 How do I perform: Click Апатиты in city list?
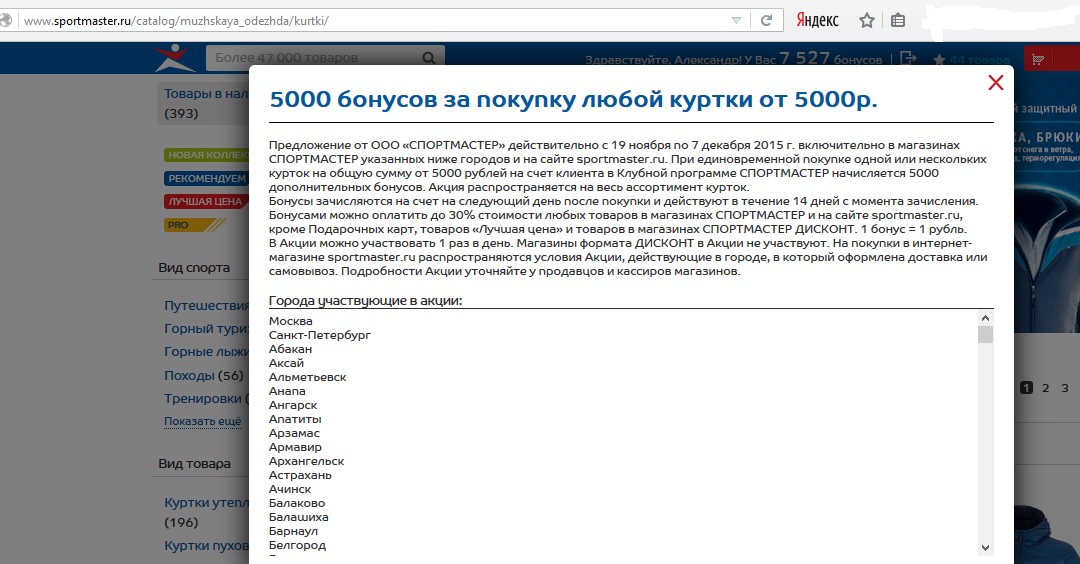coord(295,419)
